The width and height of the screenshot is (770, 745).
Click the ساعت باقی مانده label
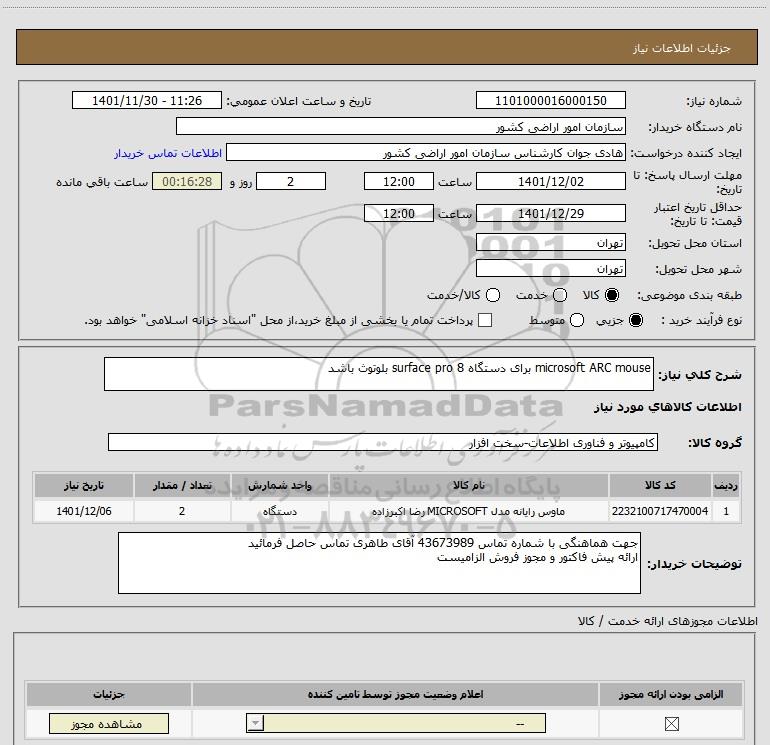tap(102, 182)
